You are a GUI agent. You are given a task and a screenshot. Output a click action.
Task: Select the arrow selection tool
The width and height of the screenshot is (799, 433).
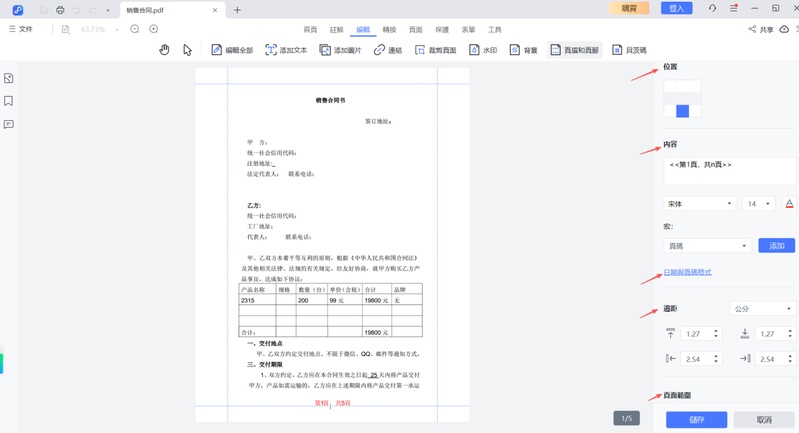tap(188, 50)
